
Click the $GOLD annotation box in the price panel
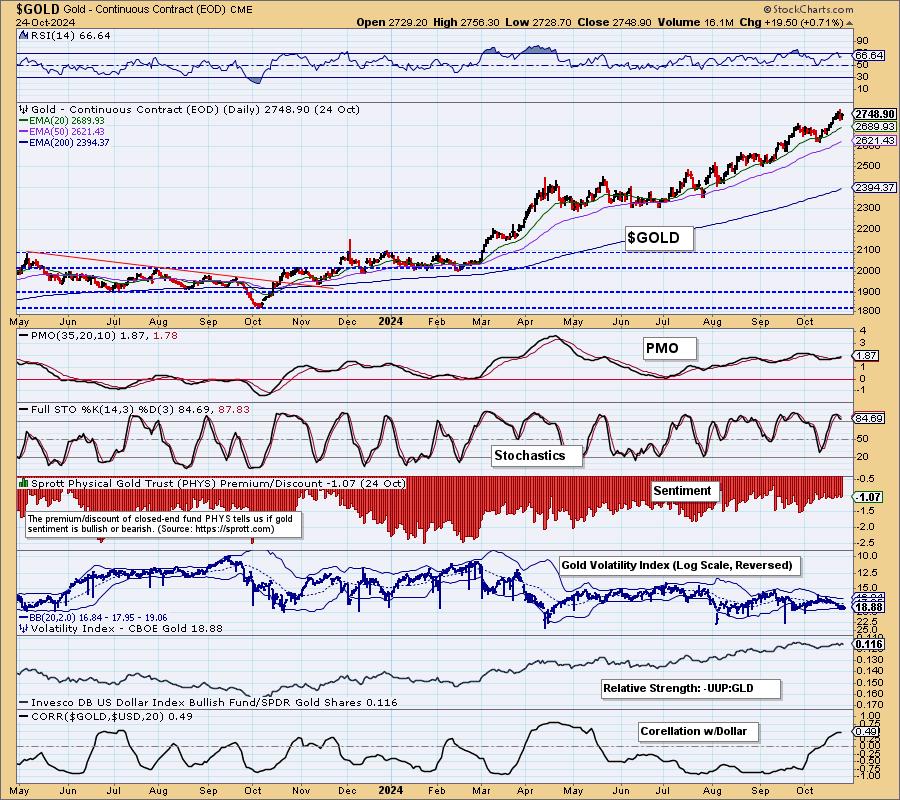point(658,238)
